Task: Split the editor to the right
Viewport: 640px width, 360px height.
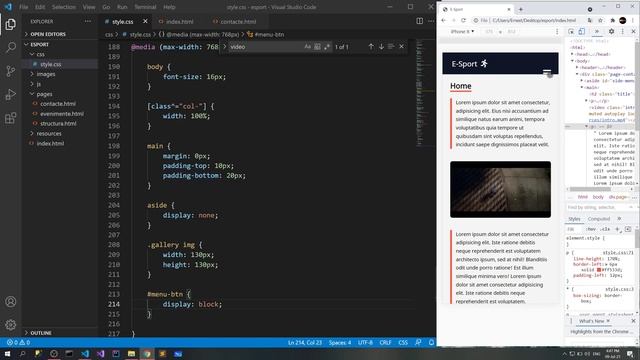Action: pos(419,21)
